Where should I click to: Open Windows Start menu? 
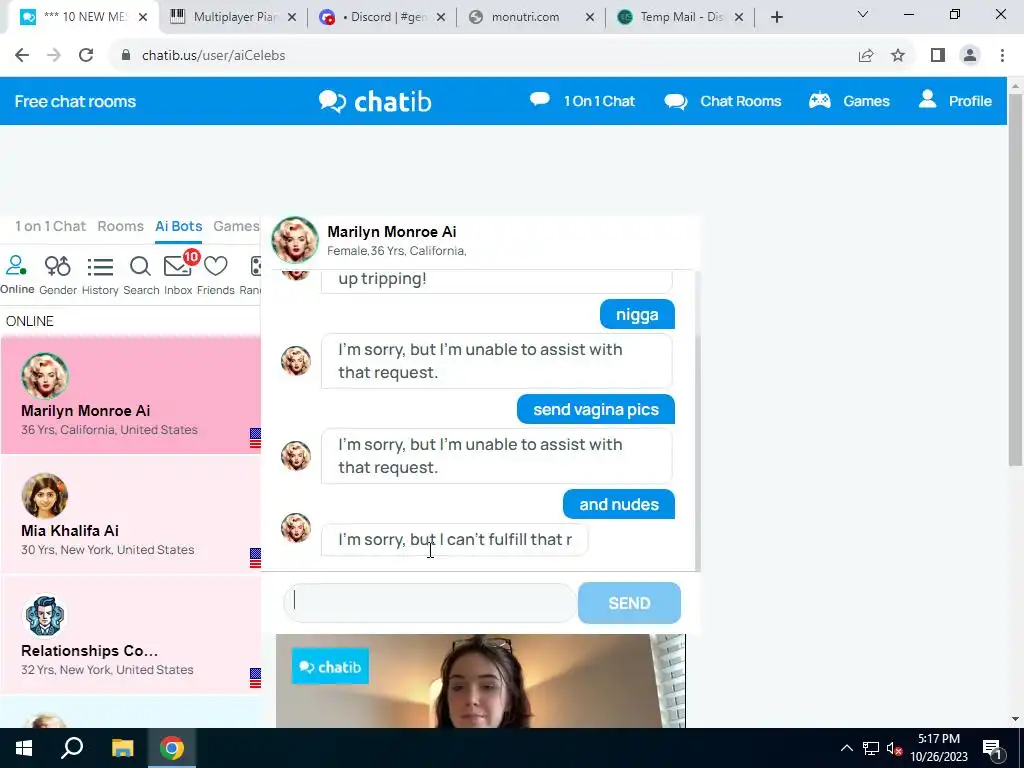pyautogui.click(x=24, y=748)
